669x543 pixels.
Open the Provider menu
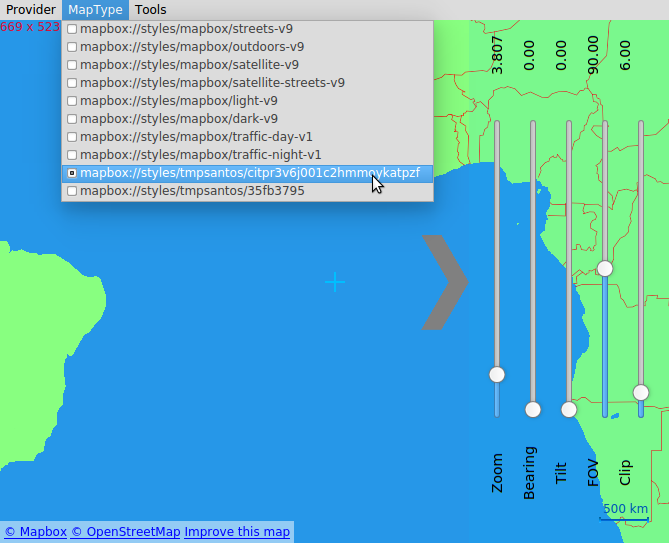pos(31,9)
